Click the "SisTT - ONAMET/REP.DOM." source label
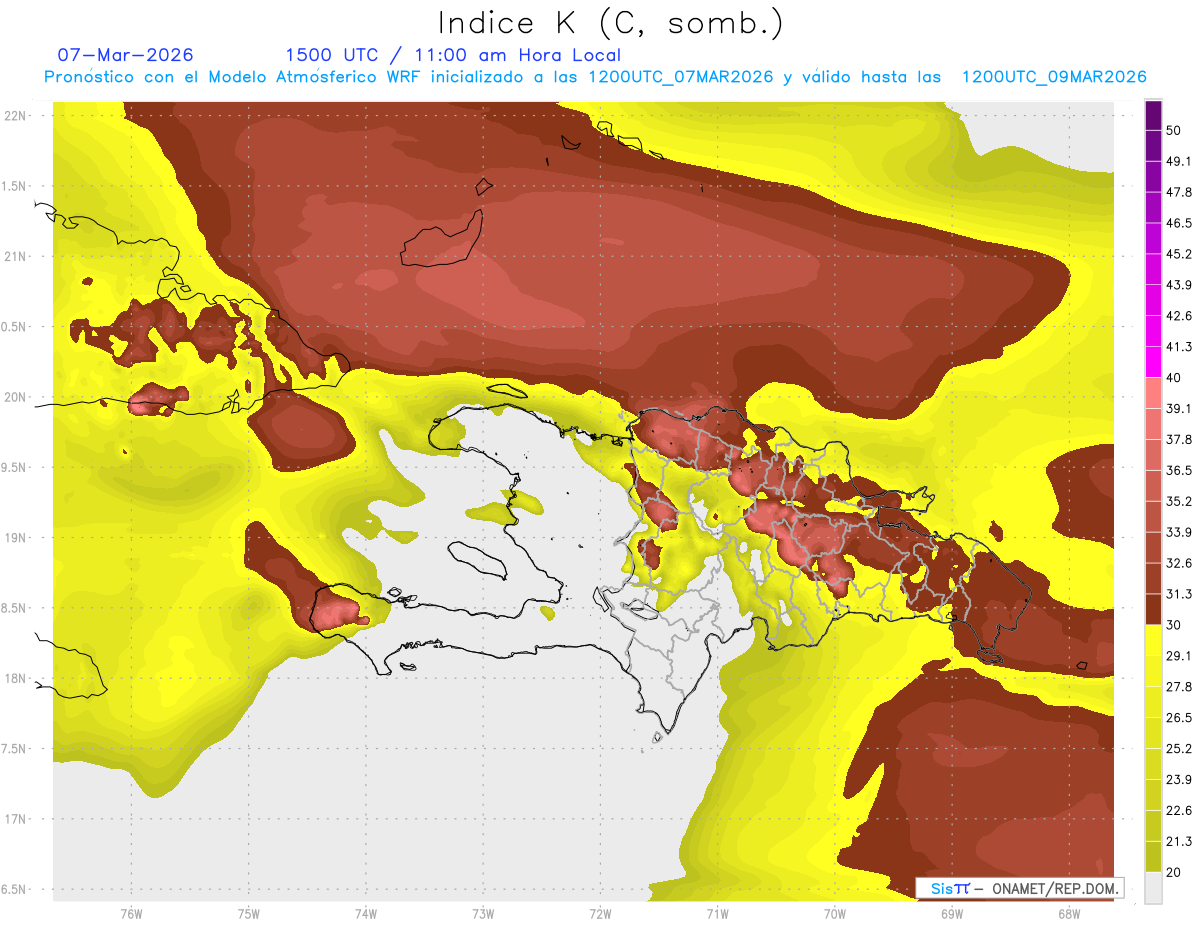1200x927 pixels. [x=1022, y=888]
